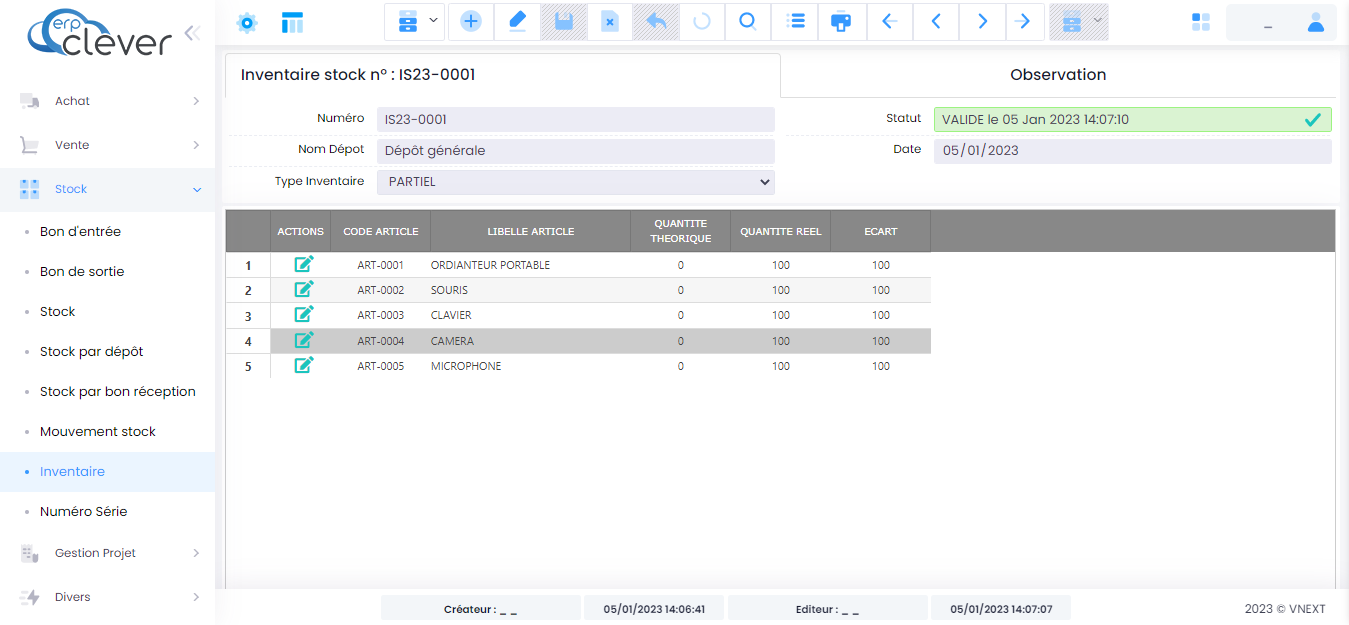The height and width of the screenshot is (625, 1349).
Task: Switch to the Observation tab
Action: tap(1058, 75)
